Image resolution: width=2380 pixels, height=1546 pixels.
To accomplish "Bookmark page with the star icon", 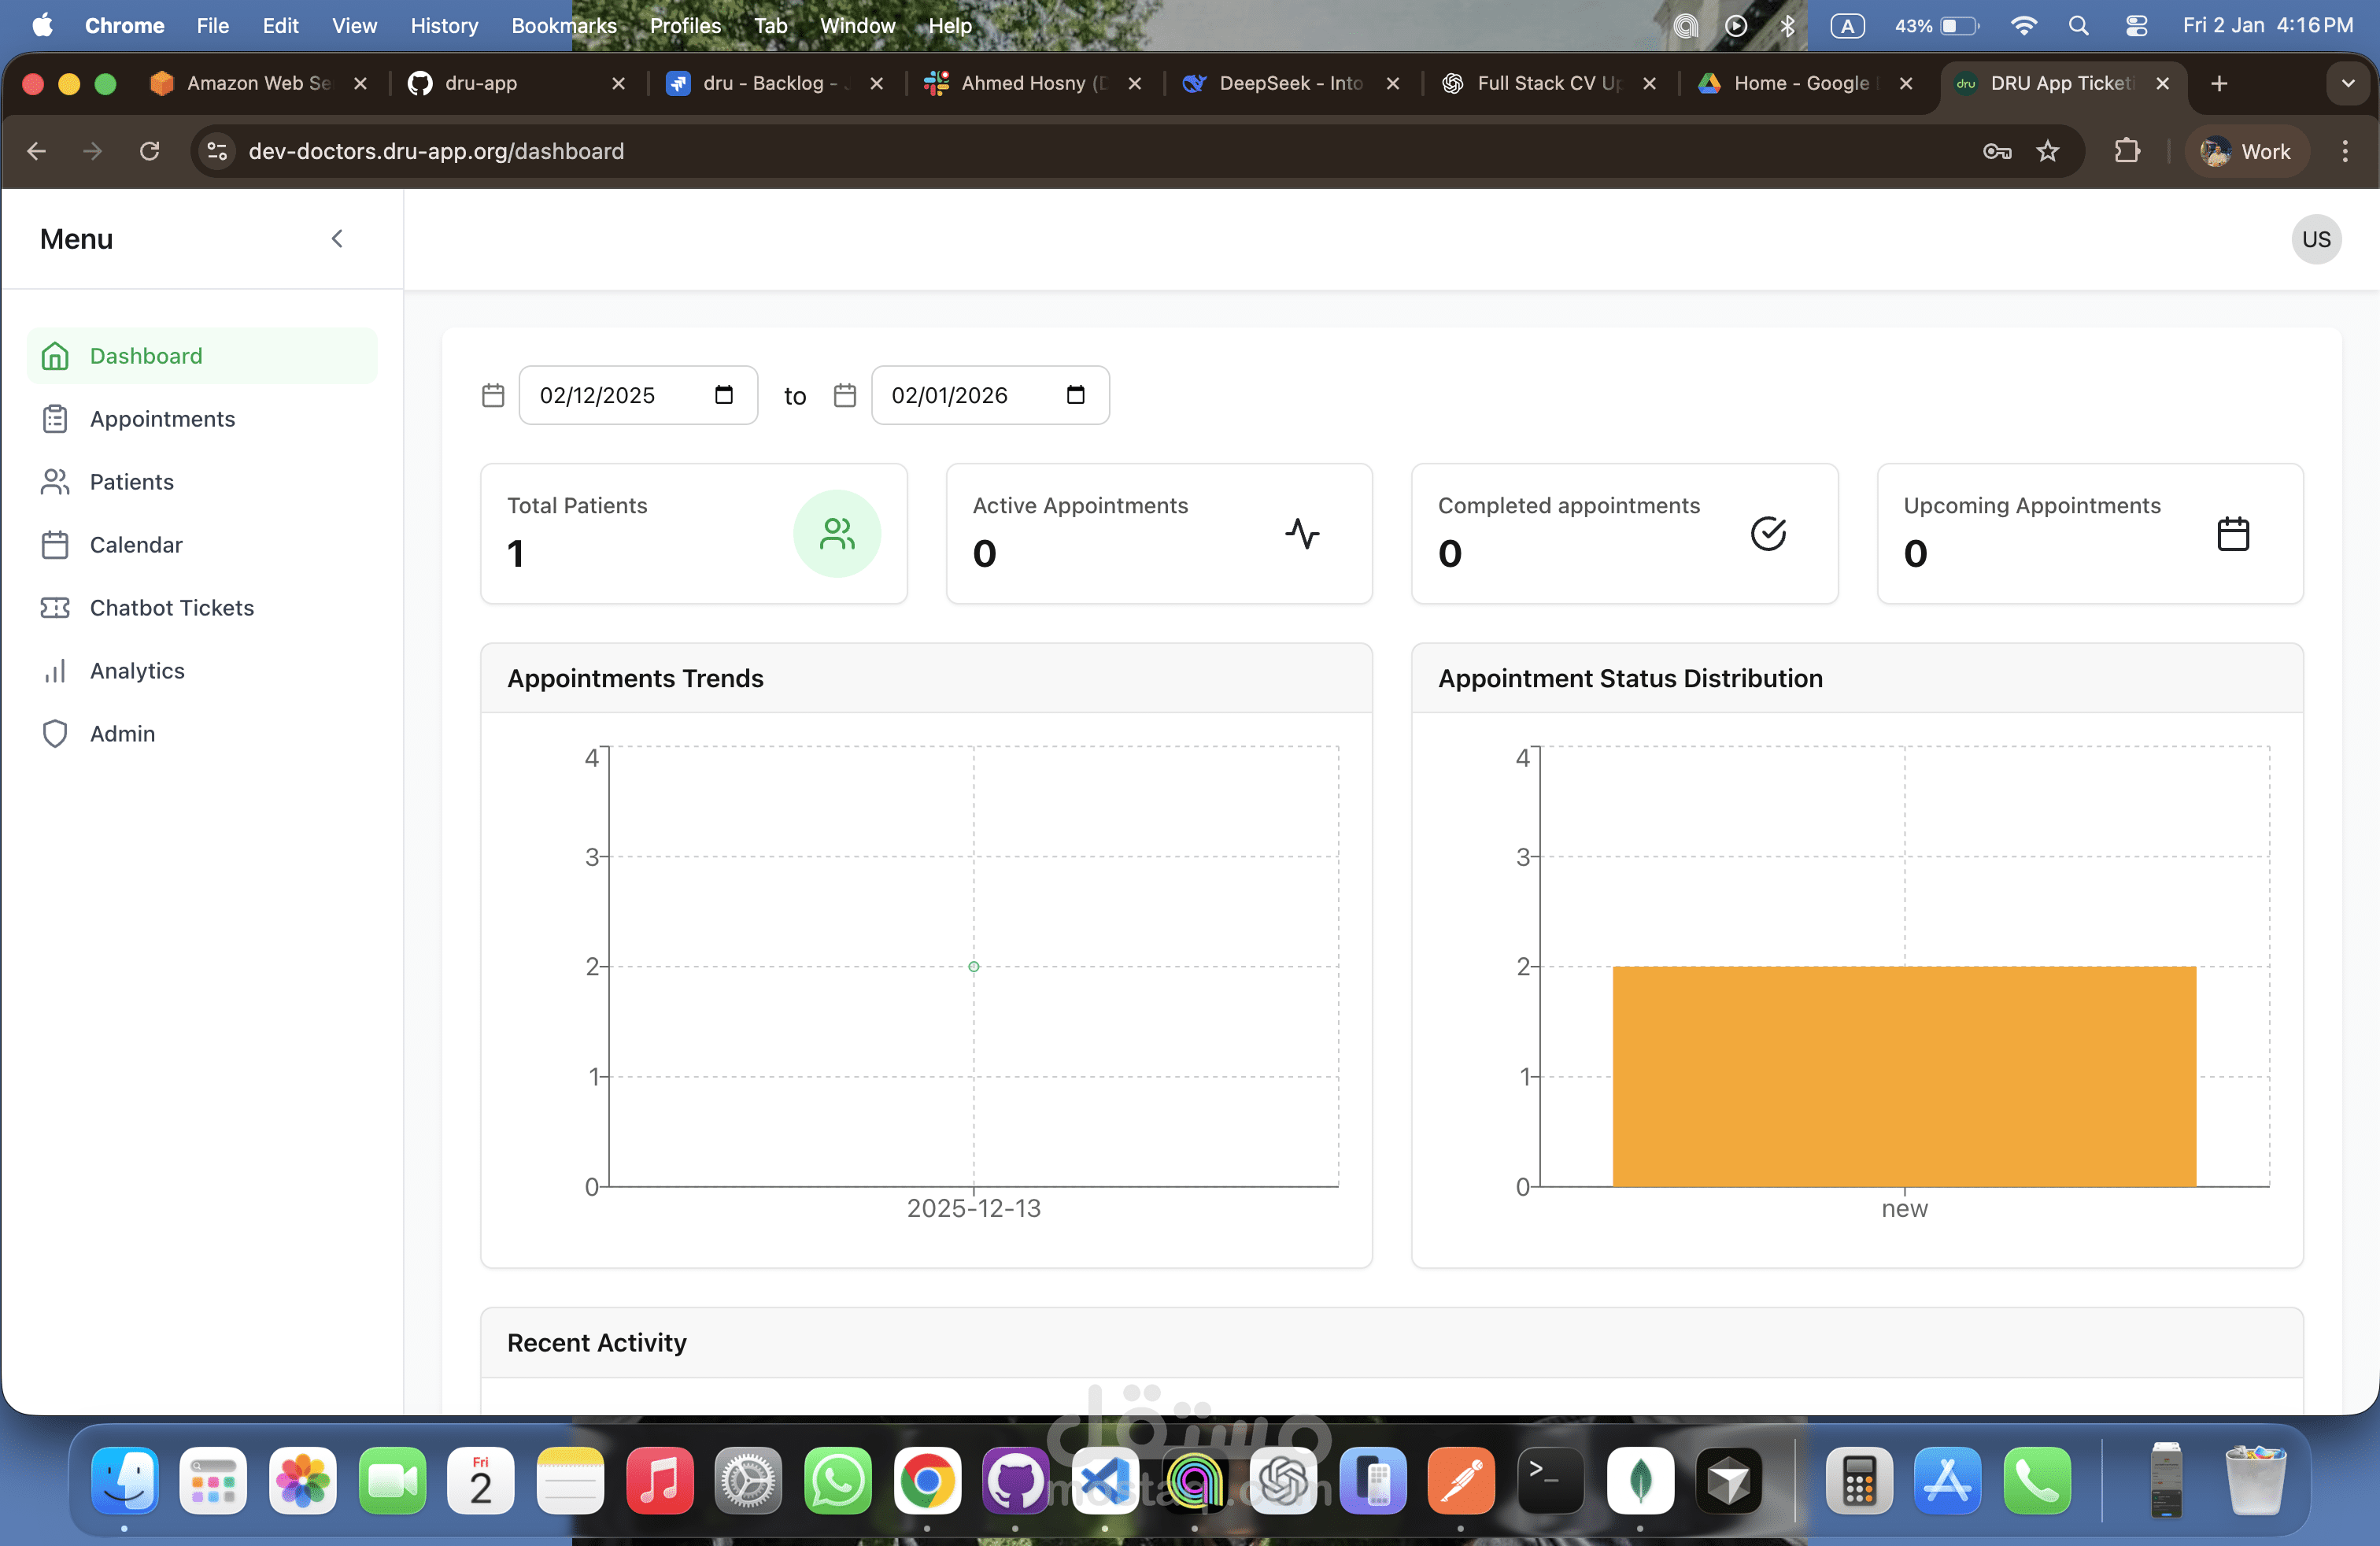I will 2047,151.
